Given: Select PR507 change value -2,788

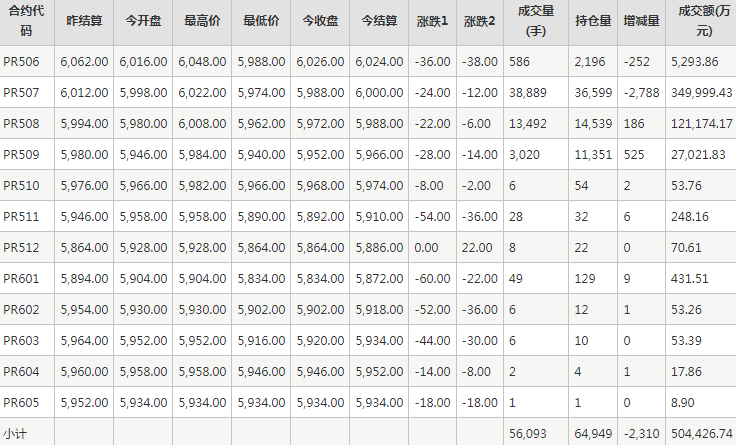Looking at the screenshot, I should tap(642, 92).
